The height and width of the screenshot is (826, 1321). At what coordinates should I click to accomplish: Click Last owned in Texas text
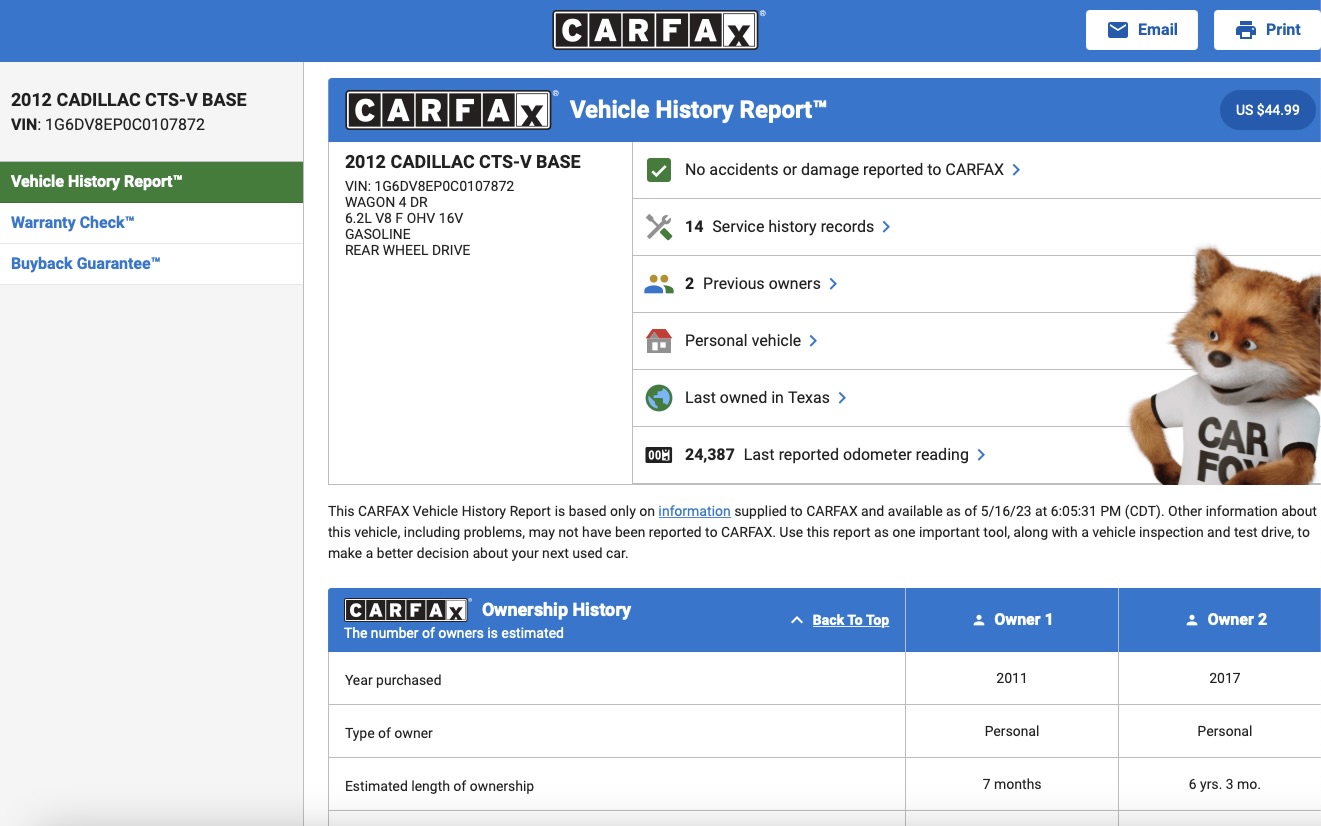pos(757,398)
